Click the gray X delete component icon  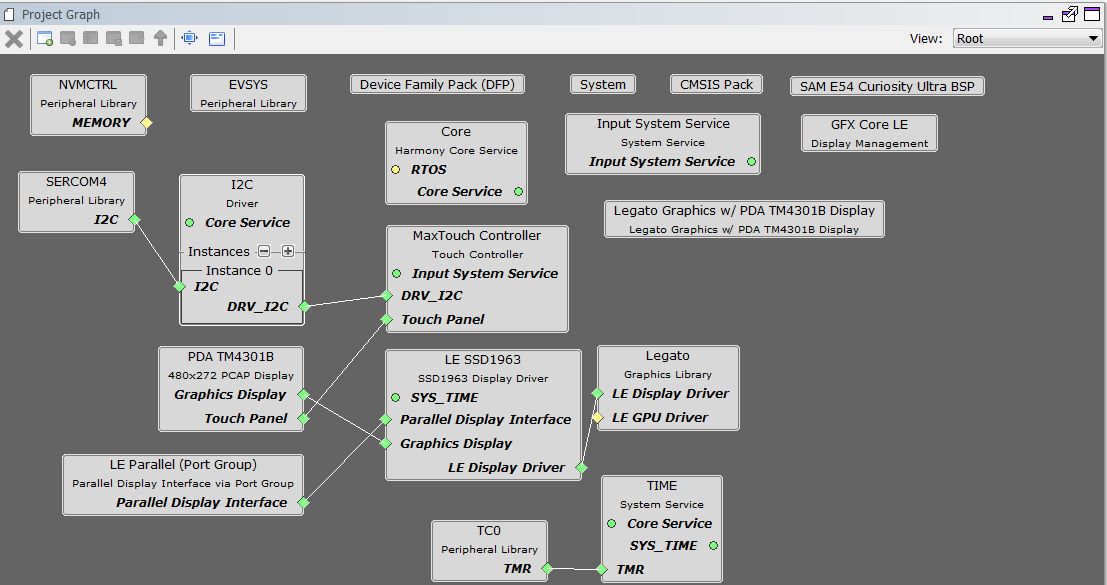coord(13,39)
